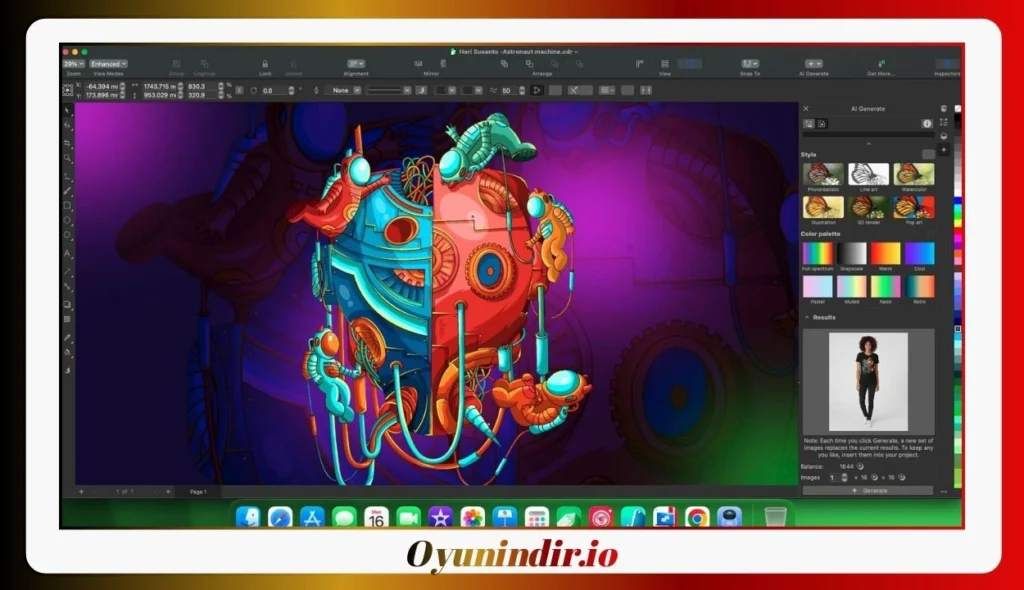Open the Trash in the Dock
This screenshot has width=1024, height=590.
click(x=775, y=517)
